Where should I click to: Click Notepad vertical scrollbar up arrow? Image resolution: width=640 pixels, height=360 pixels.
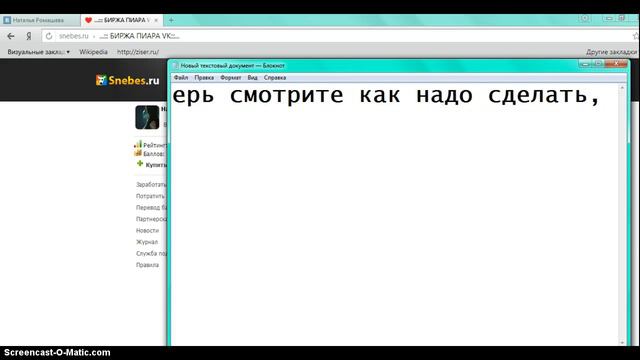click(622, 87)
